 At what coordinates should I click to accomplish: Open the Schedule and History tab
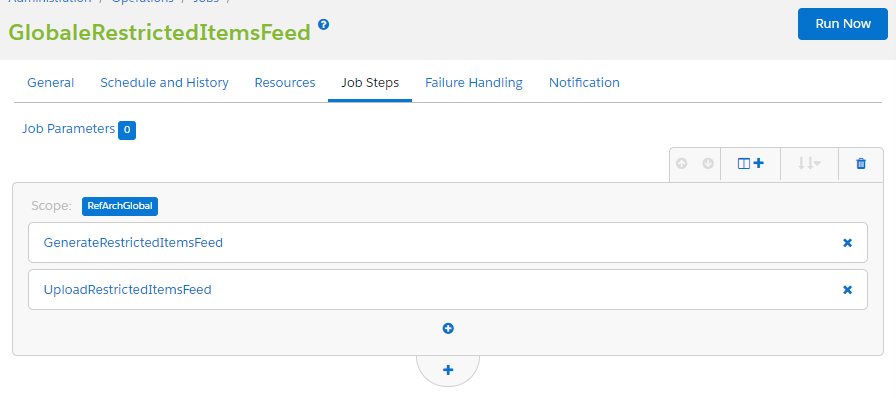tap(165, 83)
